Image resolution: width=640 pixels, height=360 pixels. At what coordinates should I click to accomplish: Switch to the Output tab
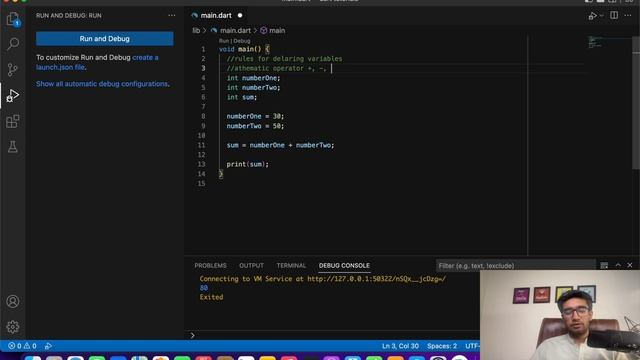click(x=251, y=266)
